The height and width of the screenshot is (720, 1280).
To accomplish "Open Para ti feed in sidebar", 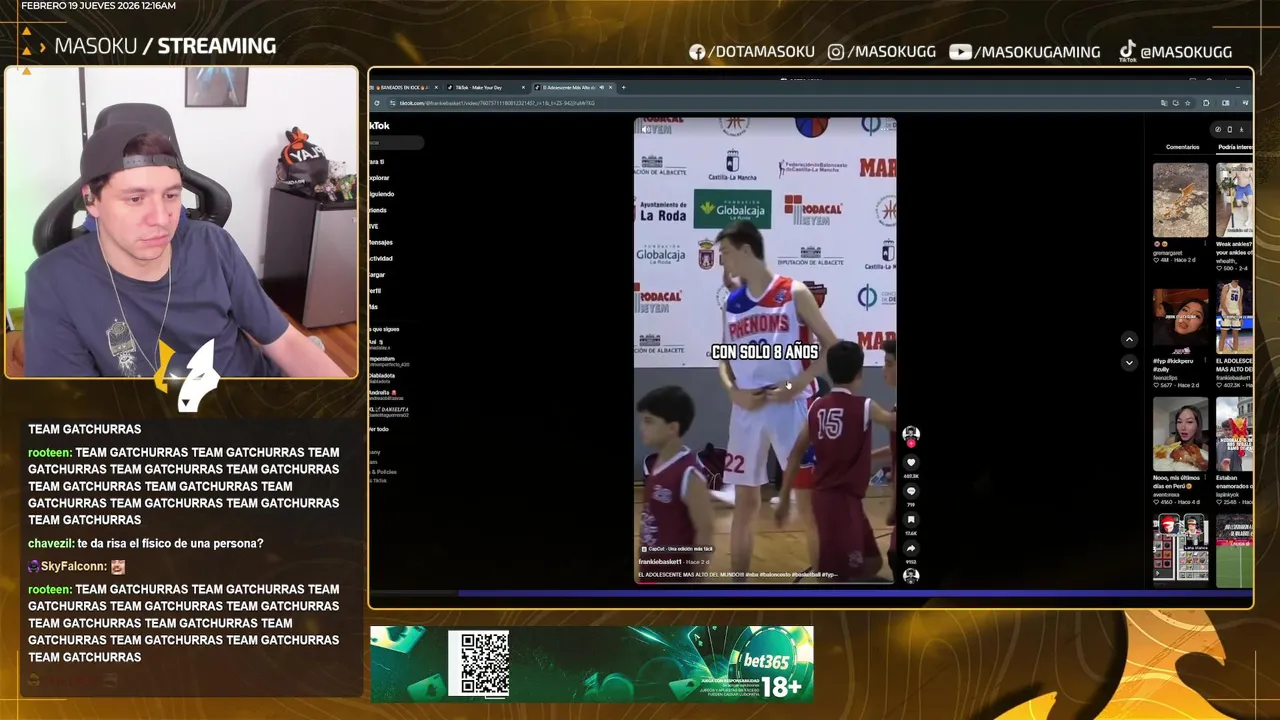I will (x=377, y=161).
